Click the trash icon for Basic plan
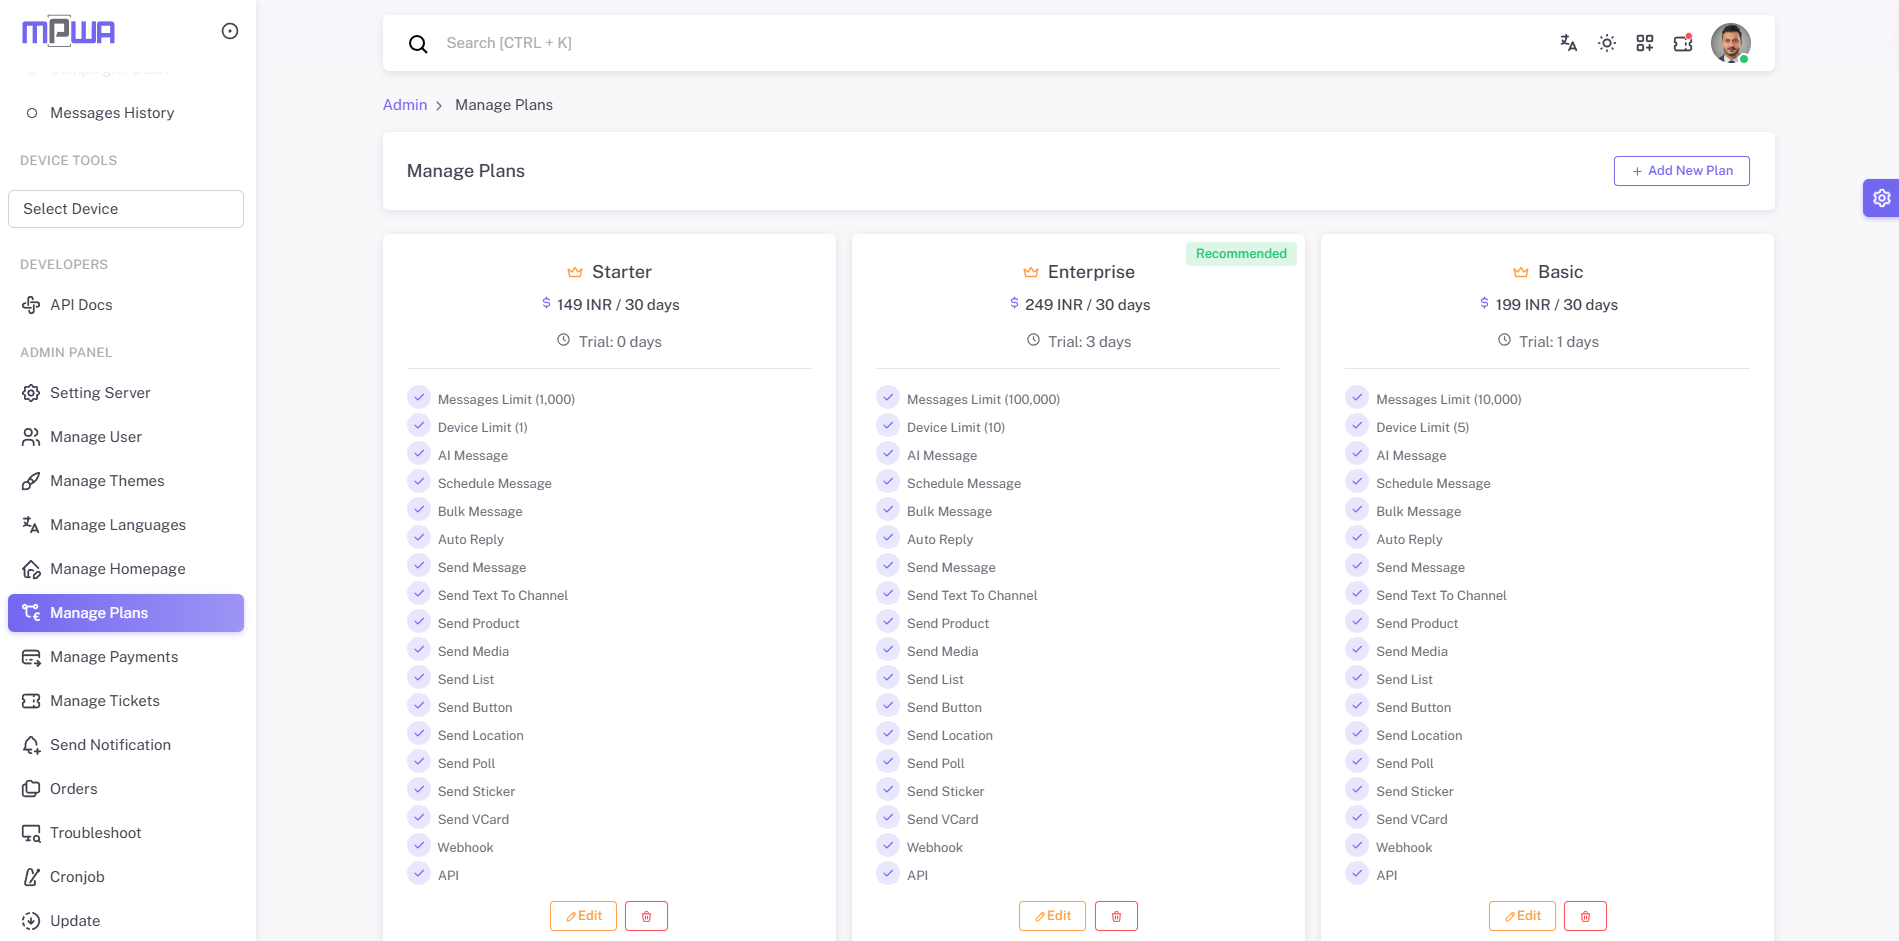Image resolution: width=1899 pixels, height=941 pixels. tap(1585, 916)
